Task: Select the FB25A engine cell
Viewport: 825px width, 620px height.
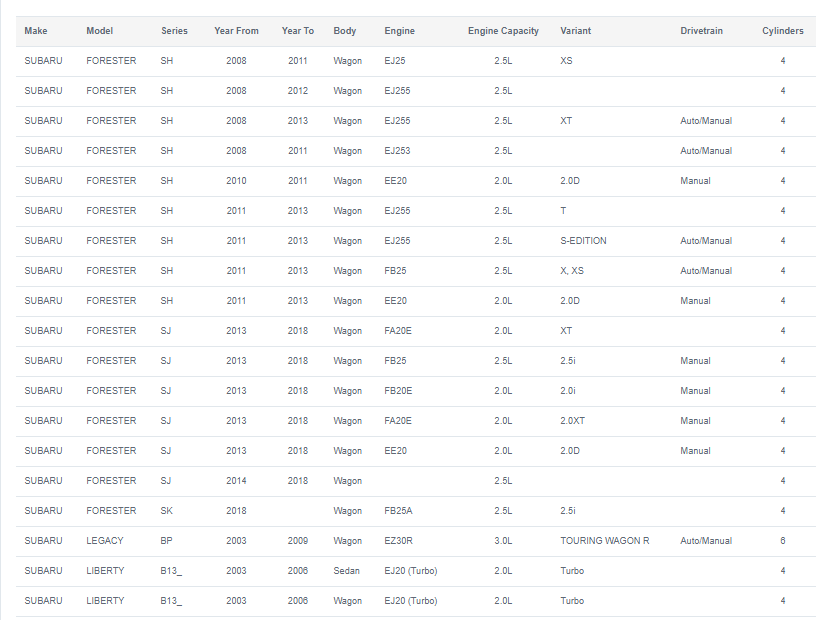Action: pyautogui.click(x=398, y=511)
